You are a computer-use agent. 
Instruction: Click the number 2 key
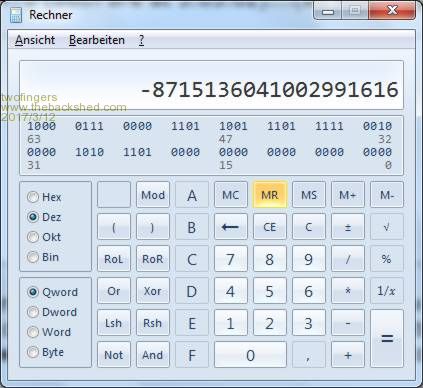tap(270, 323)
